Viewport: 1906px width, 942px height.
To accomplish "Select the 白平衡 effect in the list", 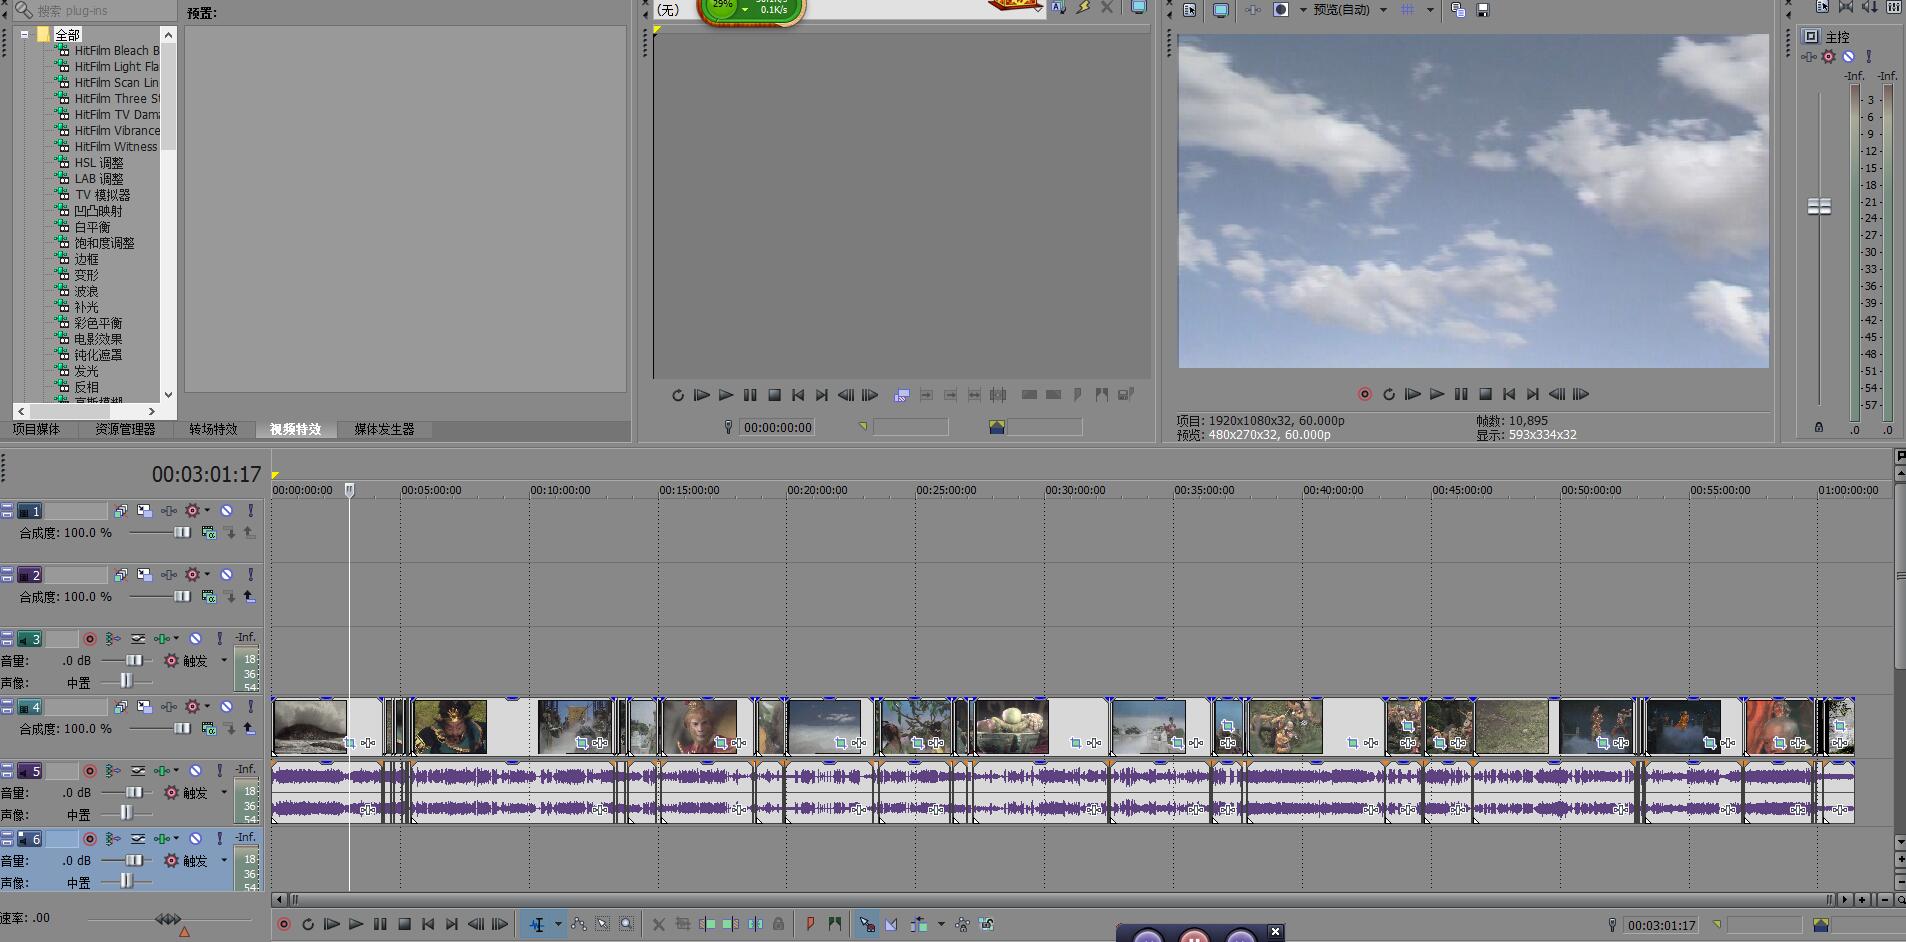I will [x=92, y=227].
